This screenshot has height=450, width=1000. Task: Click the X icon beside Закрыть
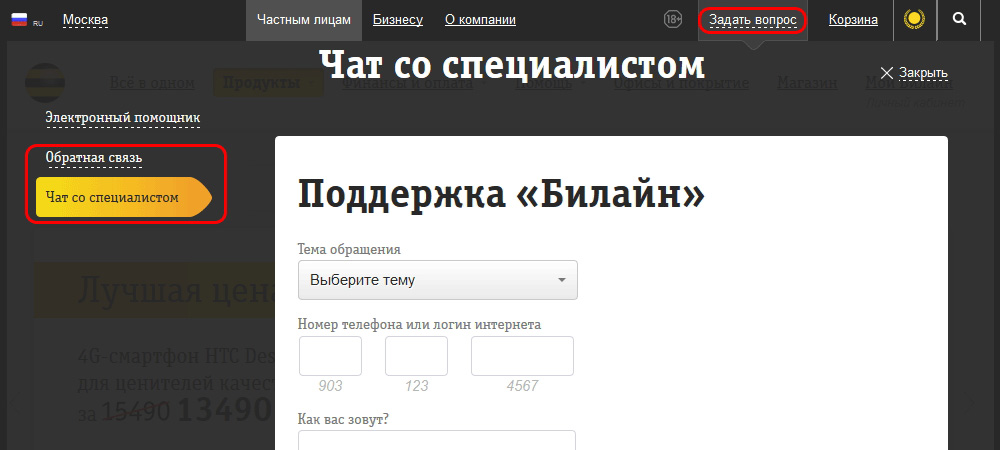(x=886, y=73)
